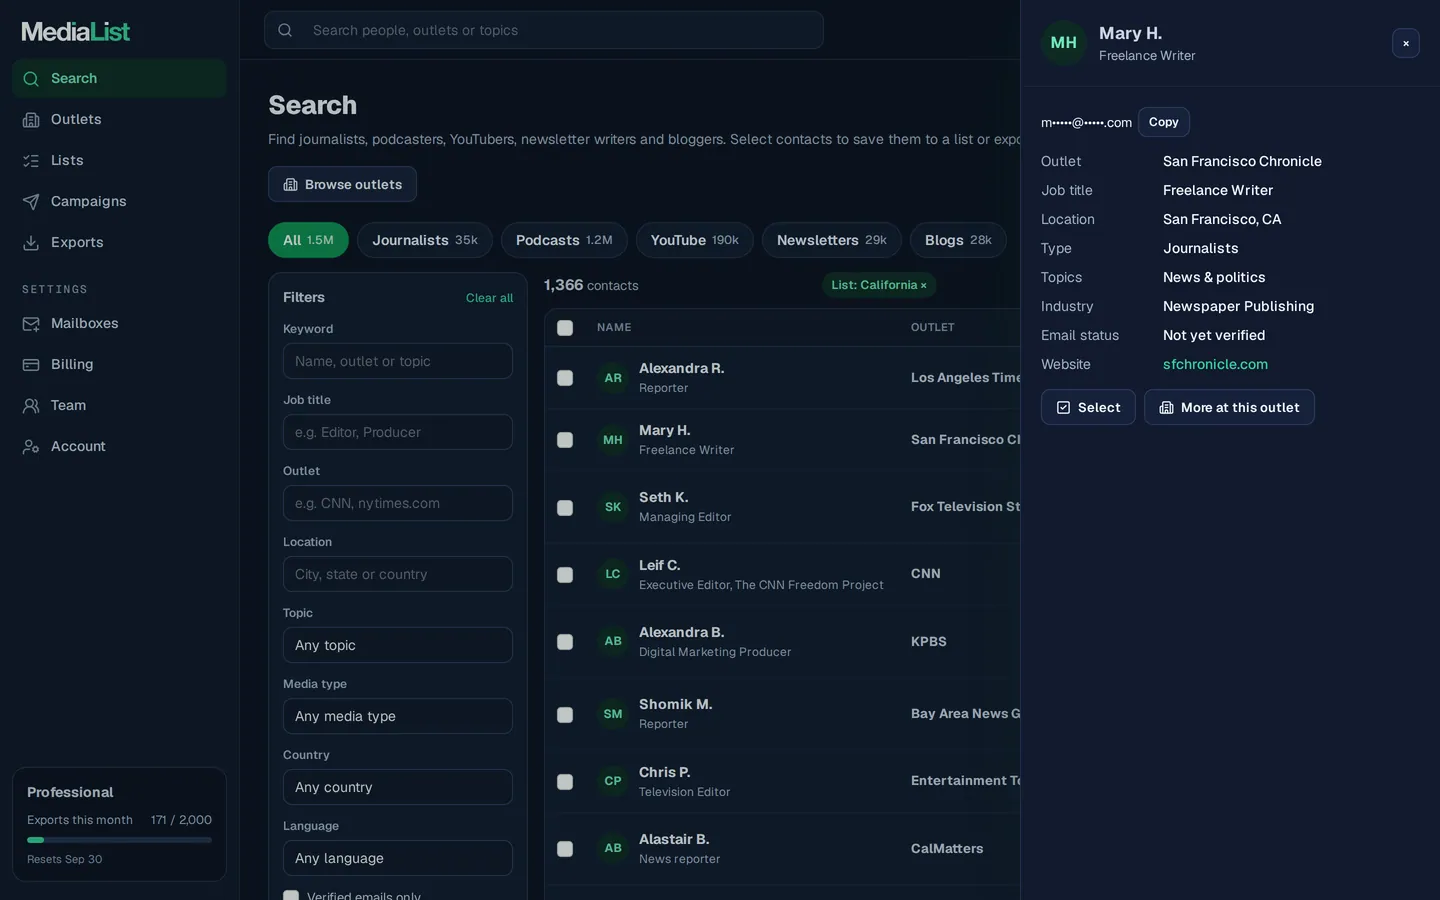1440x900 pixels.
Task: Switch to the YouTube tab
Action: [695, 240]
